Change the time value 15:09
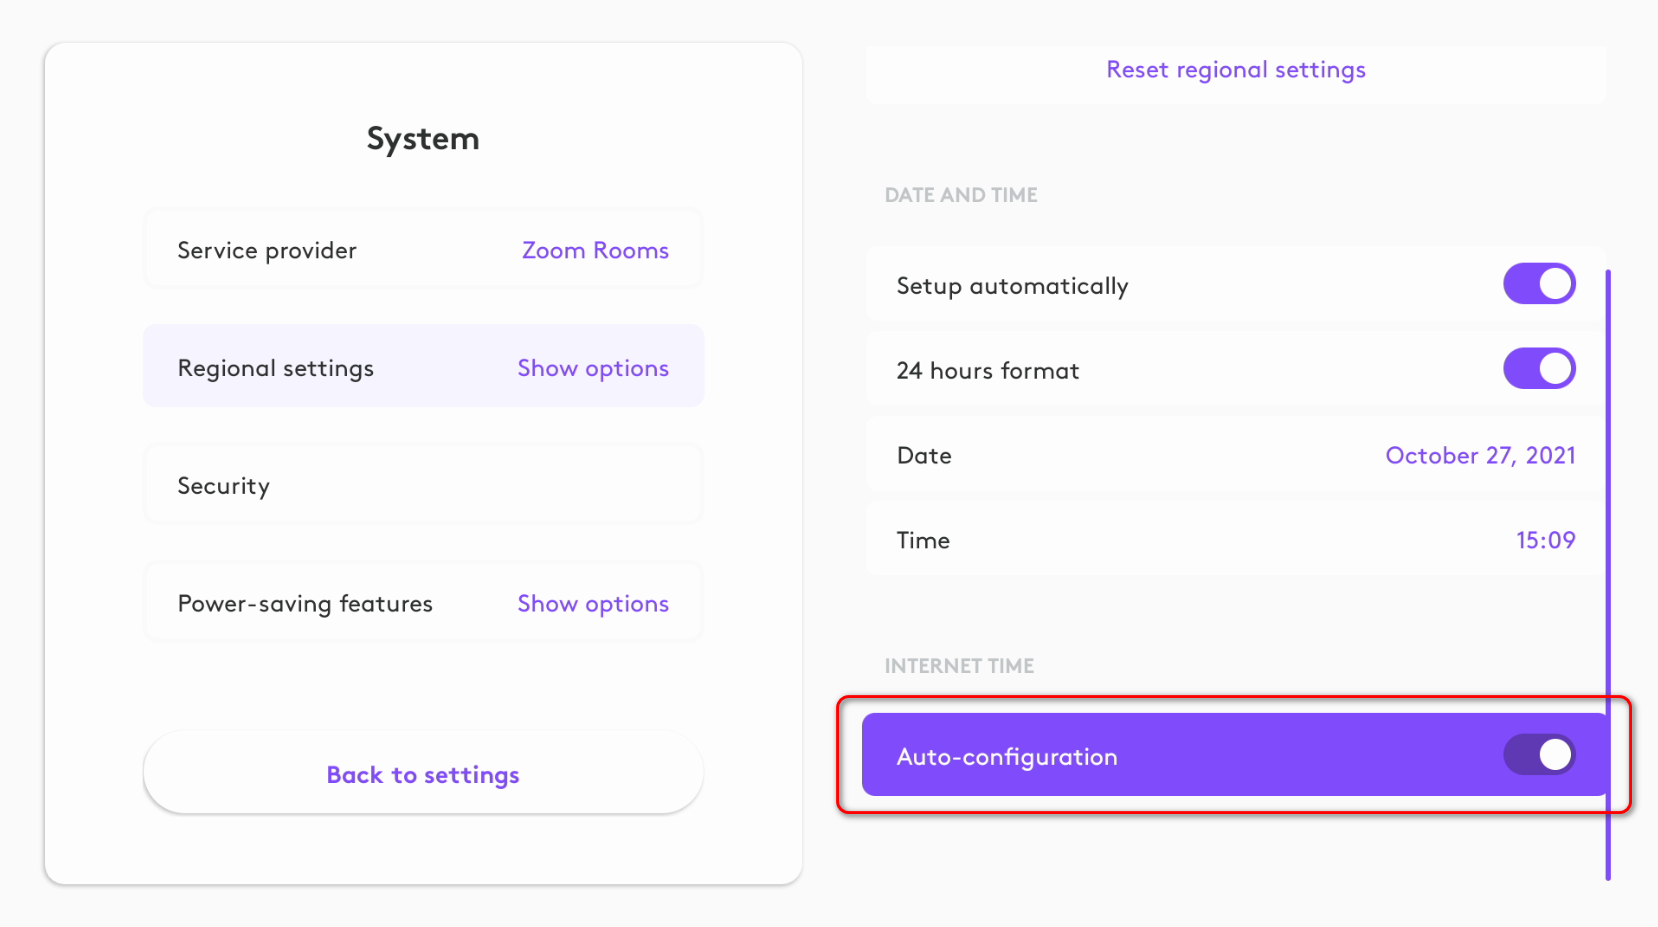1658x927 pixels. coord(1545,540)
